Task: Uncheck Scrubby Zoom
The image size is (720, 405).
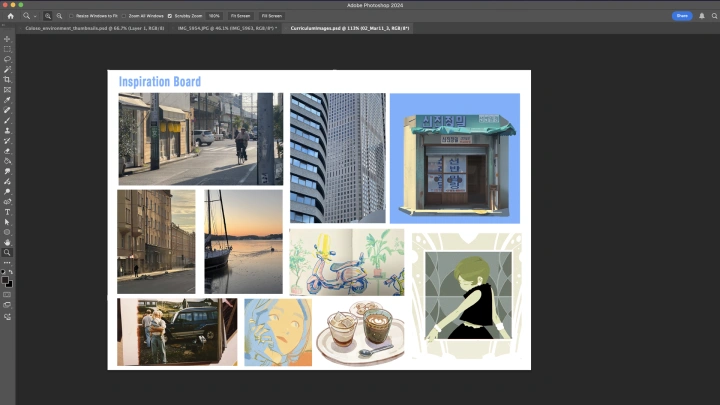Action: (x=170, y=16)
